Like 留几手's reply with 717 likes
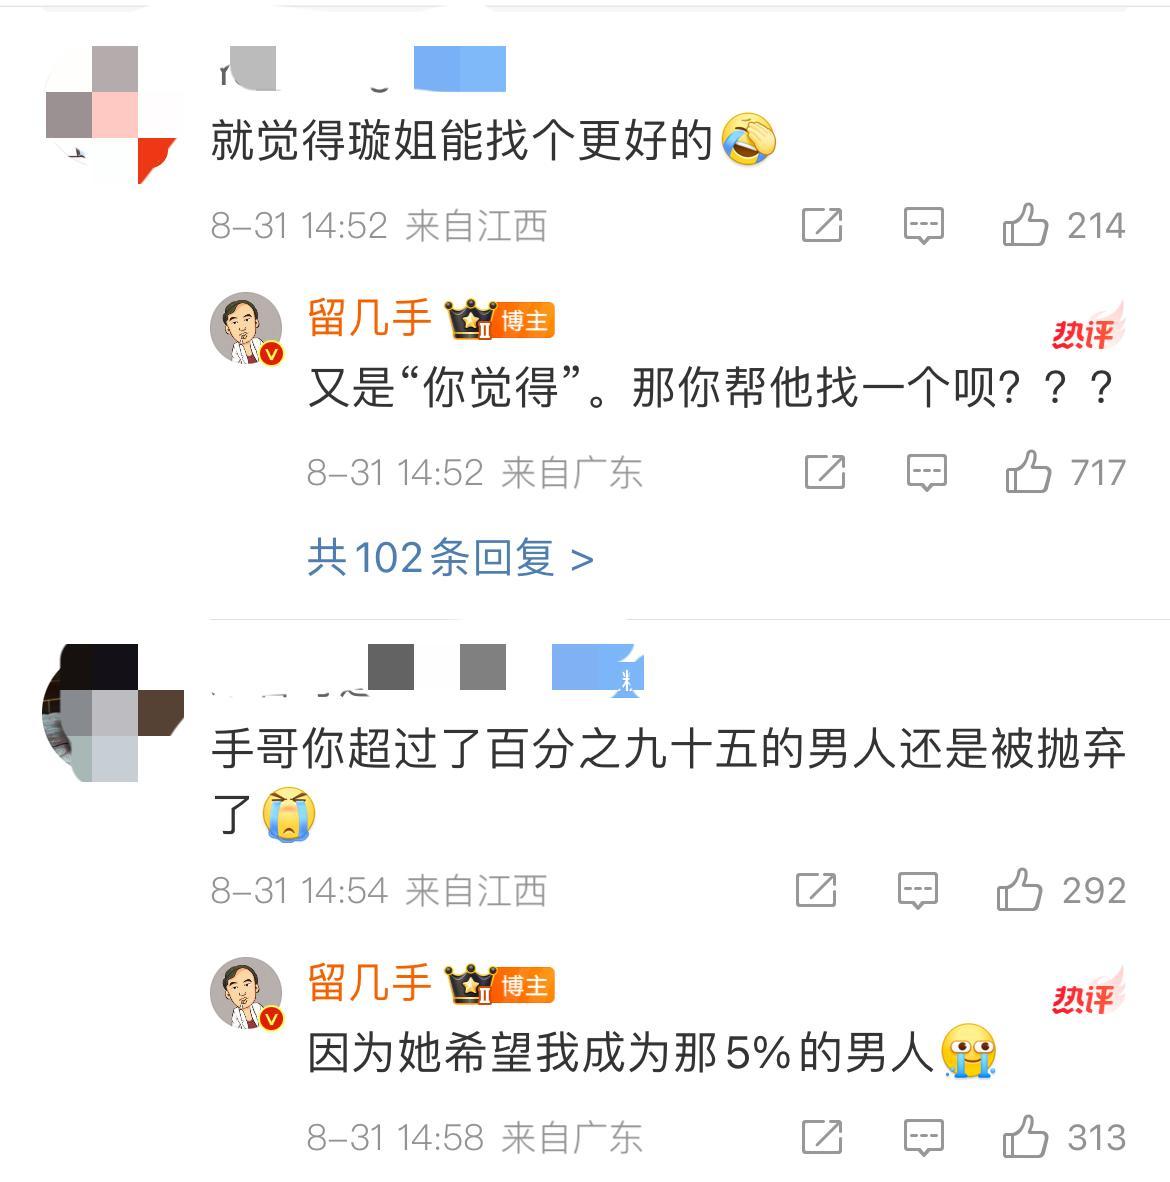 (1028, 472)
